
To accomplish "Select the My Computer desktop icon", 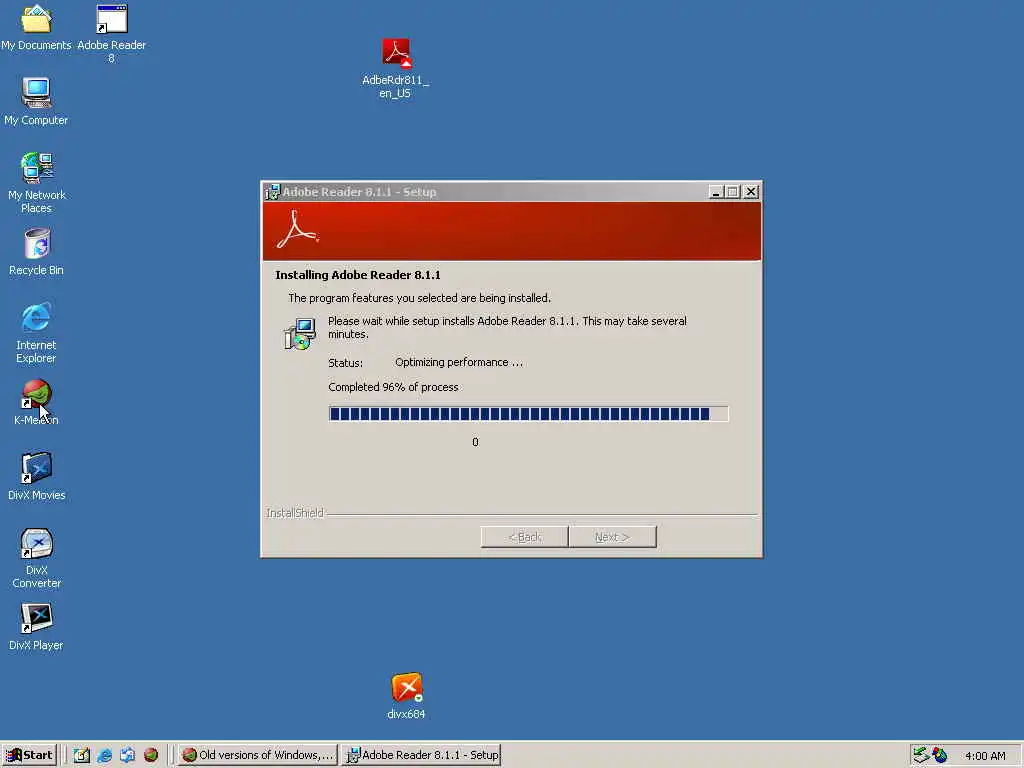I will [36, 101].
